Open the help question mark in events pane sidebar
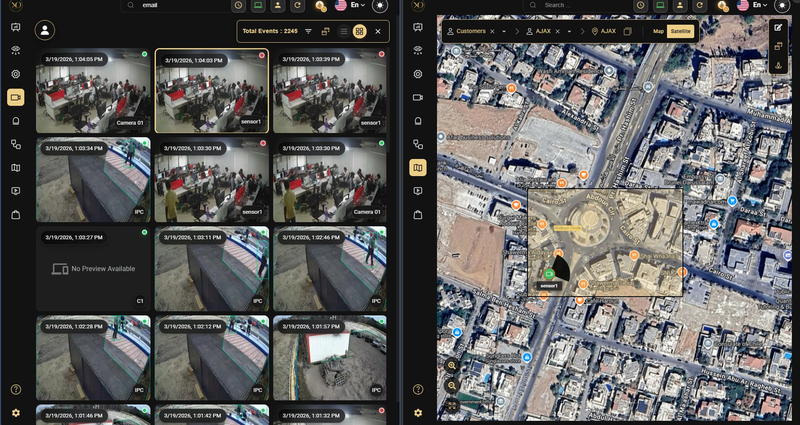Viewport: 800px width, 425px height. click(16, 389)
